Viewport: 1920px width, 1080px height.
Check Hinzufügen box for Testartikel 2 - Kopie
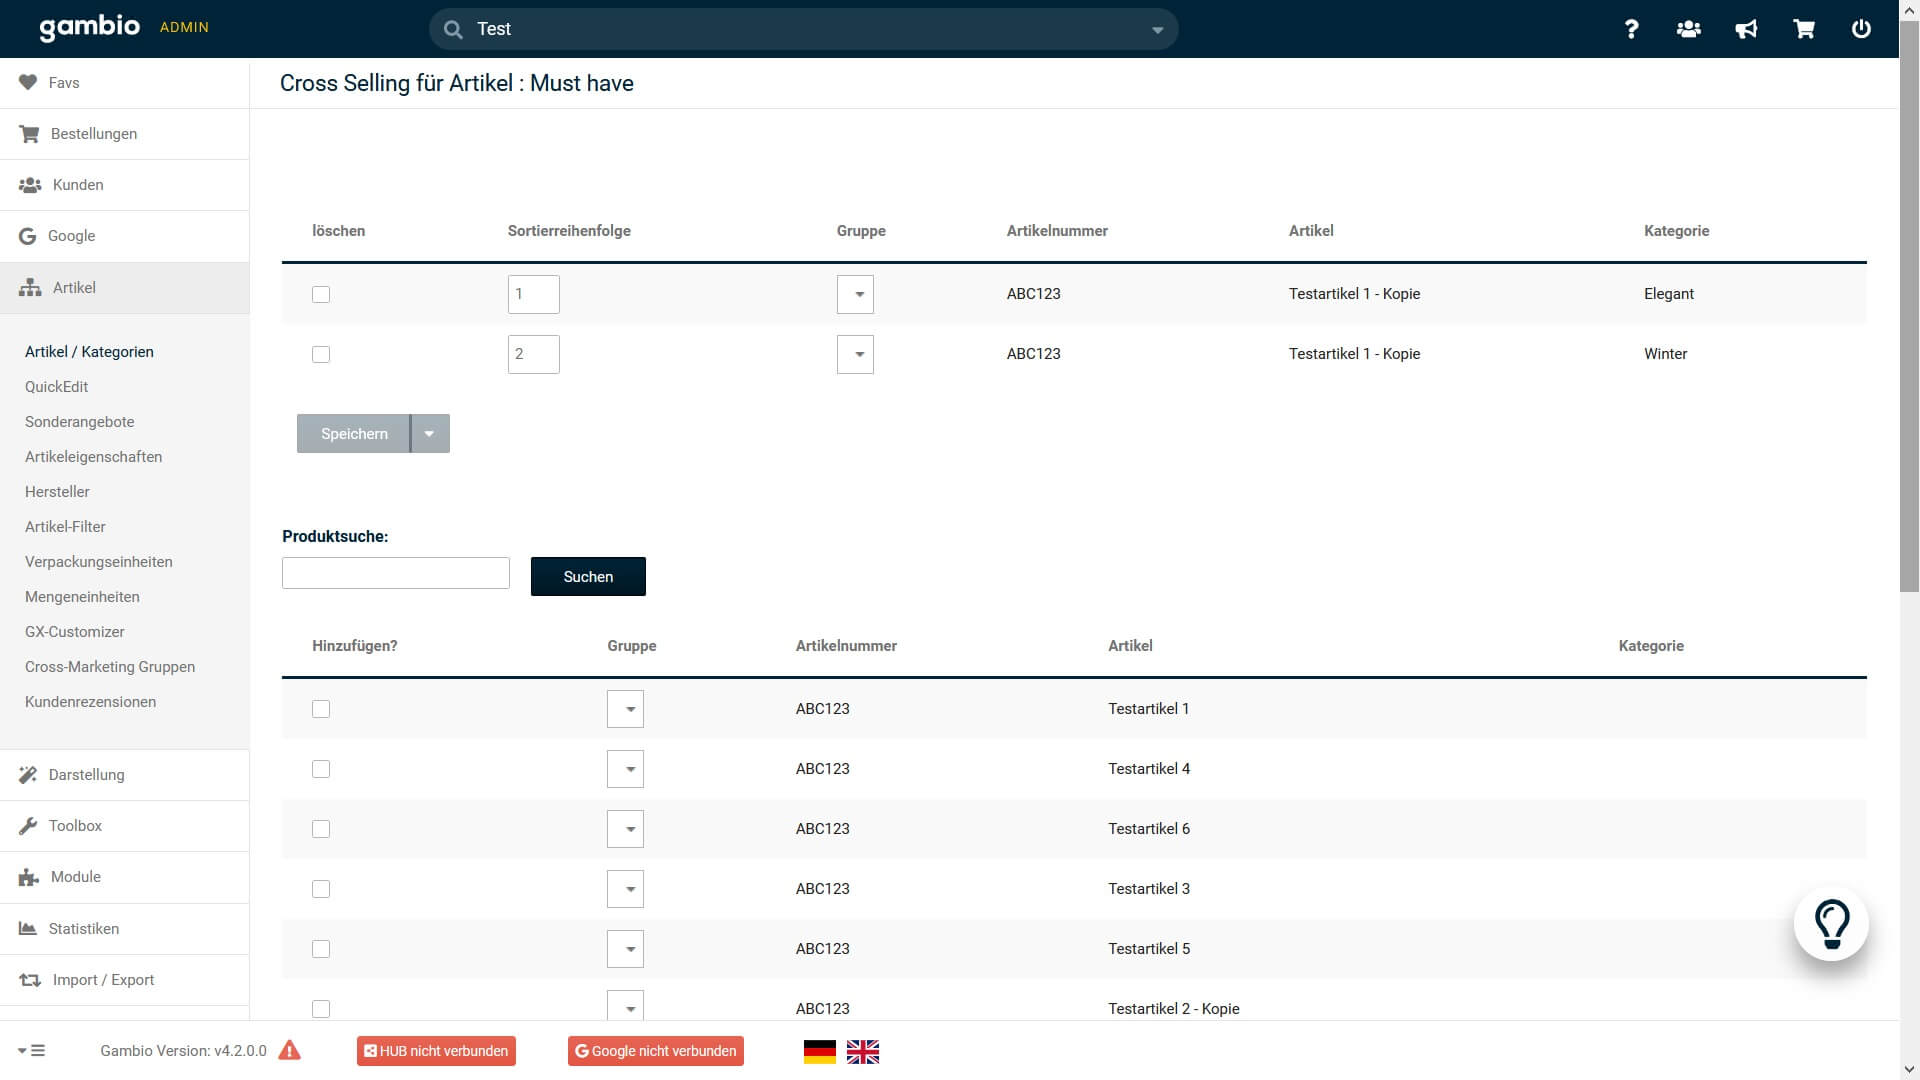click(321, 1009)
